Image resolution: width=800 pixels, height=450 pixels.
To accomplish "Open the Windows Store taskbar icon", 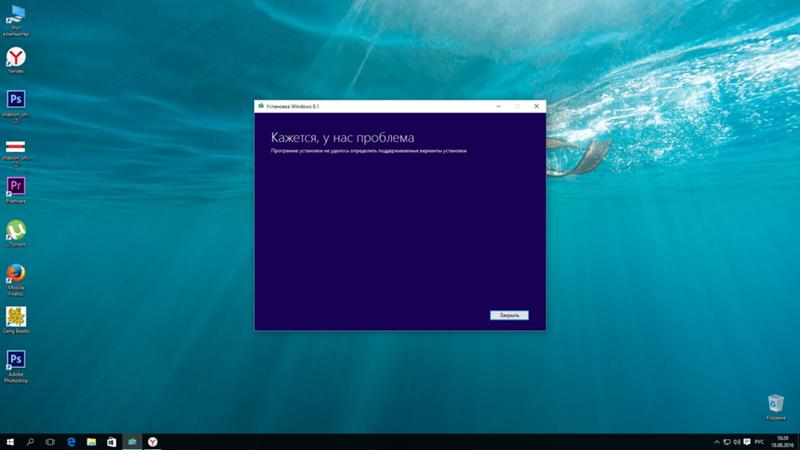I will coord(111,442).
